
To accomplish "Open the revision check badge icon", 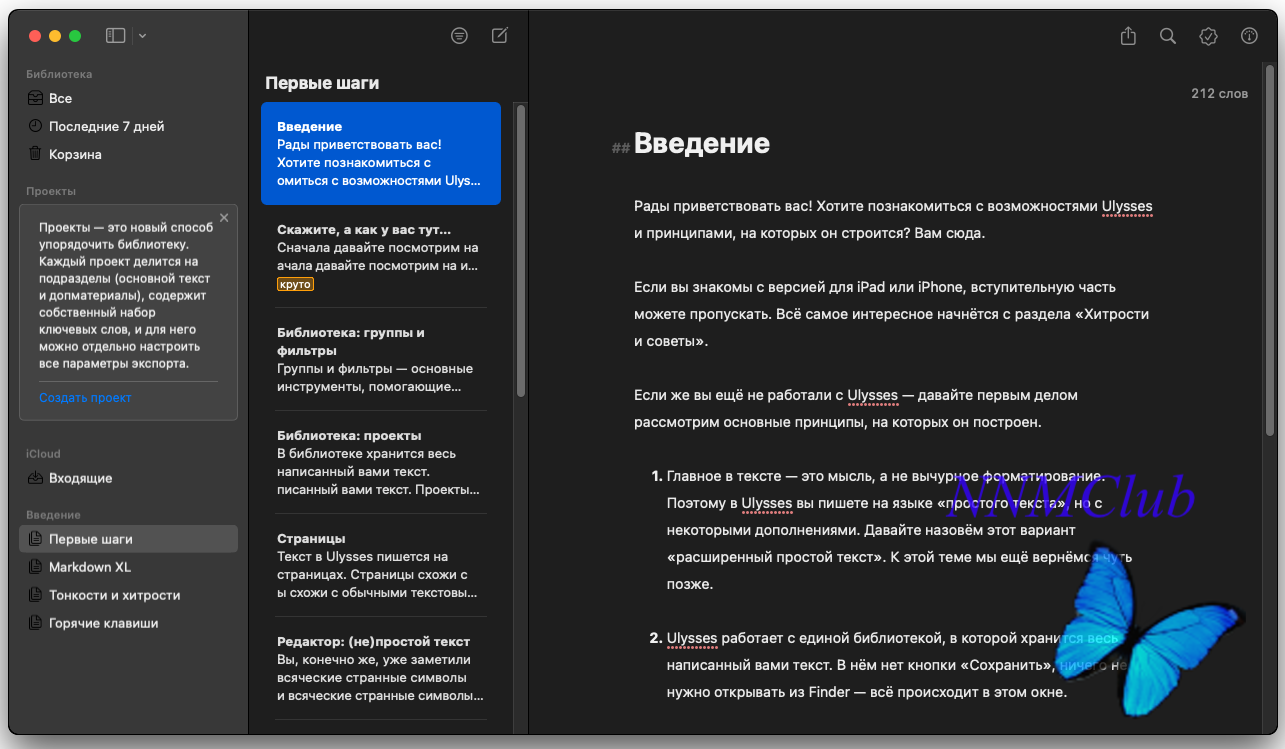I will (1208, 36).
